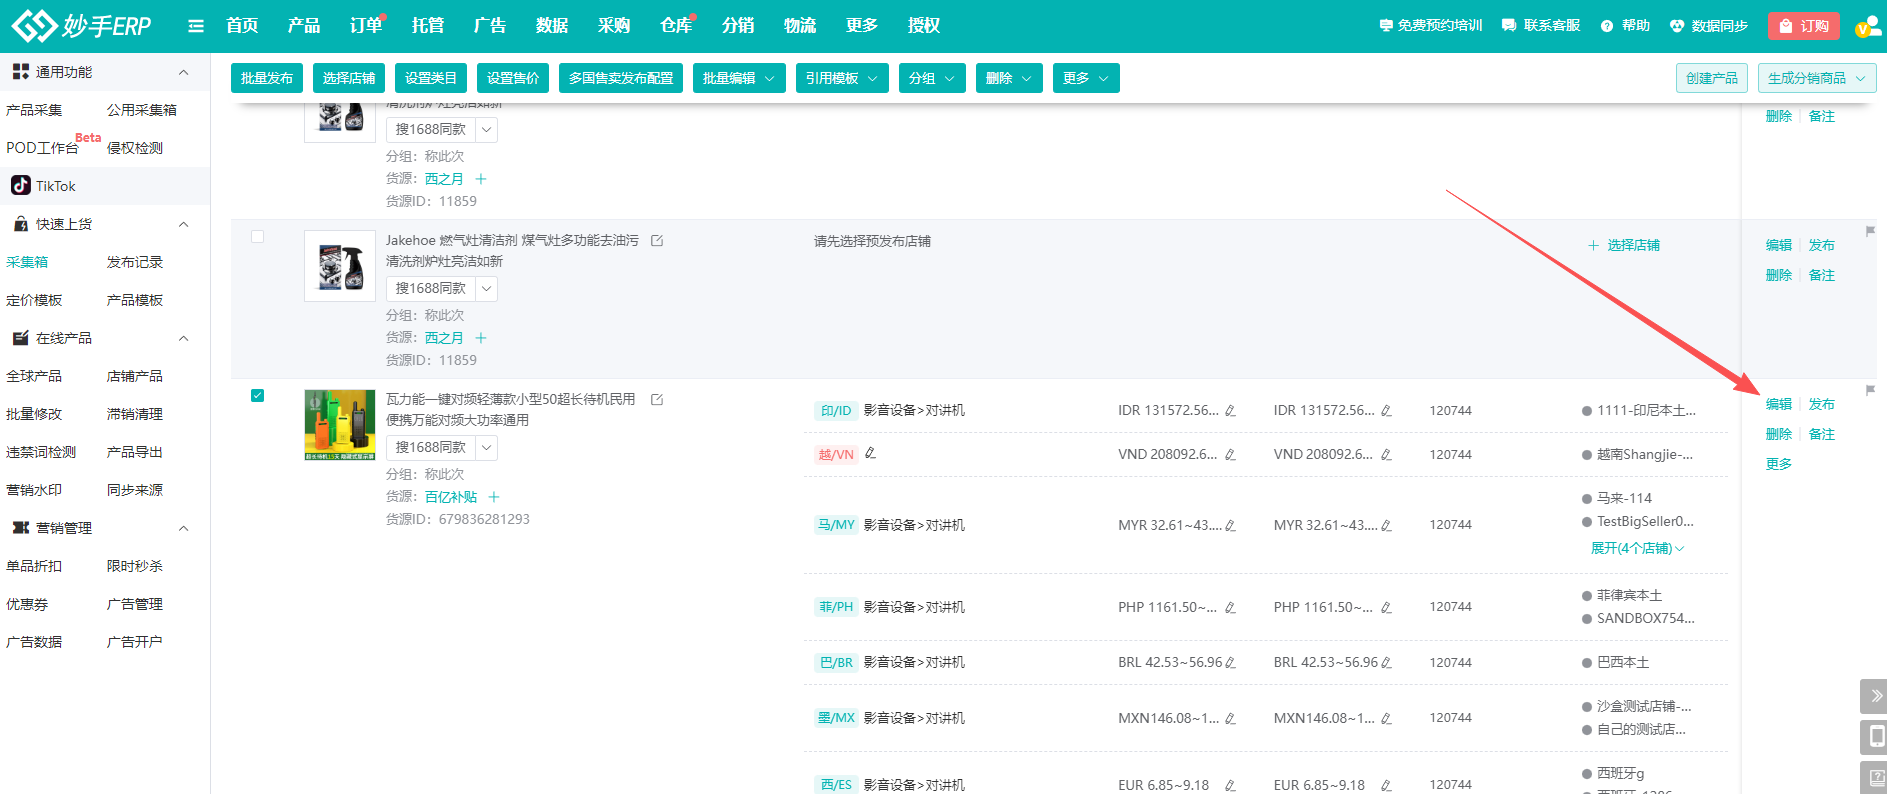This screenshot has height=794, width=1887.
Task: Collapse the 通用功能 sidebar section
Action: (x=183, y=72)
